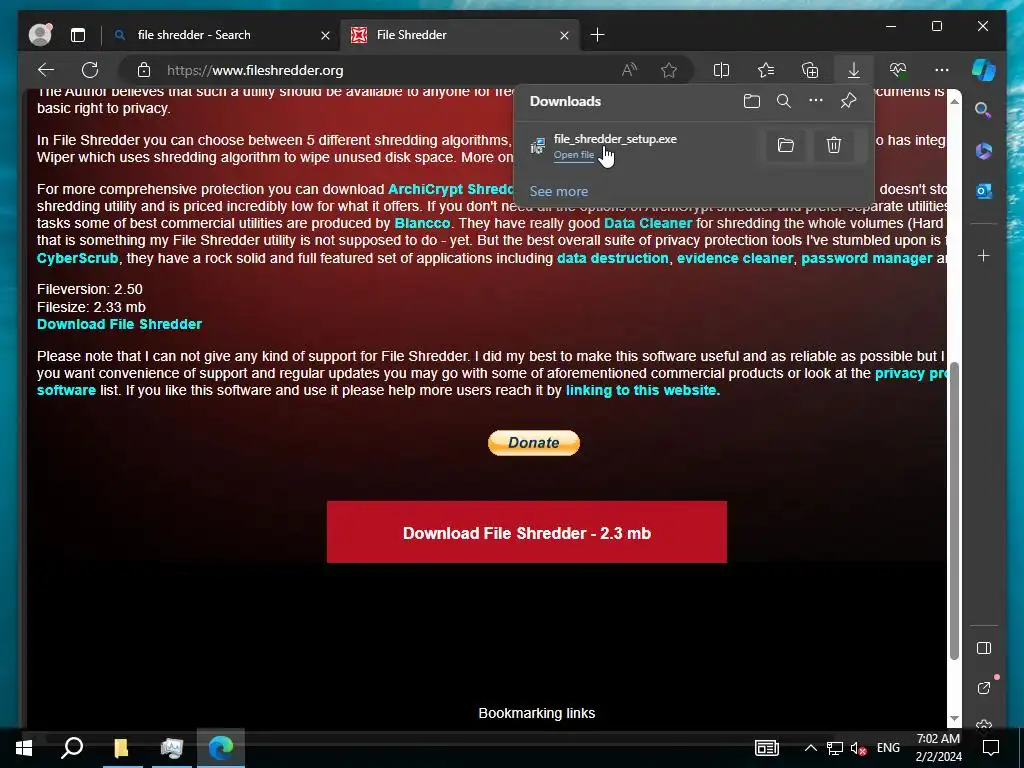Toggle the Downloads toolbar button
Viewport: 1024px width, 768px height.
click(854, 70)
